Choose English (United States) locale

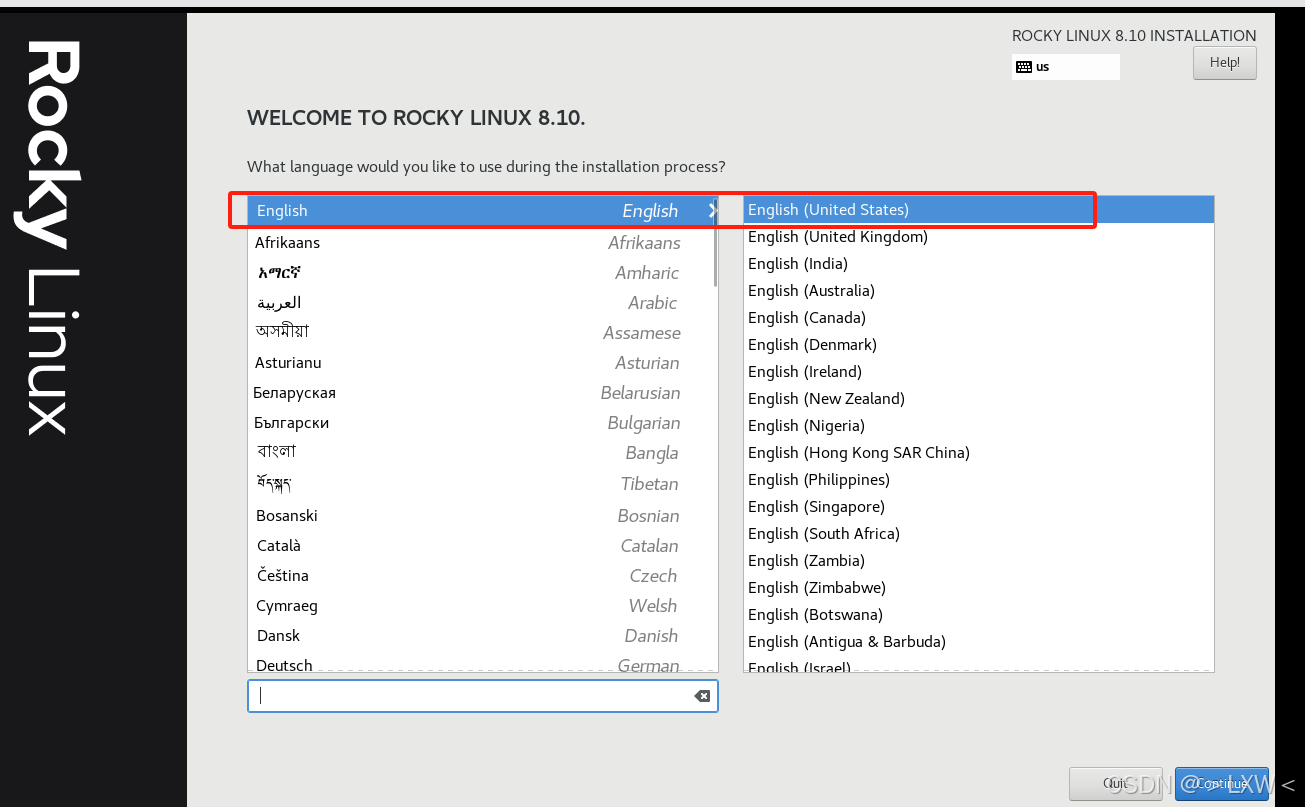point(978,210)
